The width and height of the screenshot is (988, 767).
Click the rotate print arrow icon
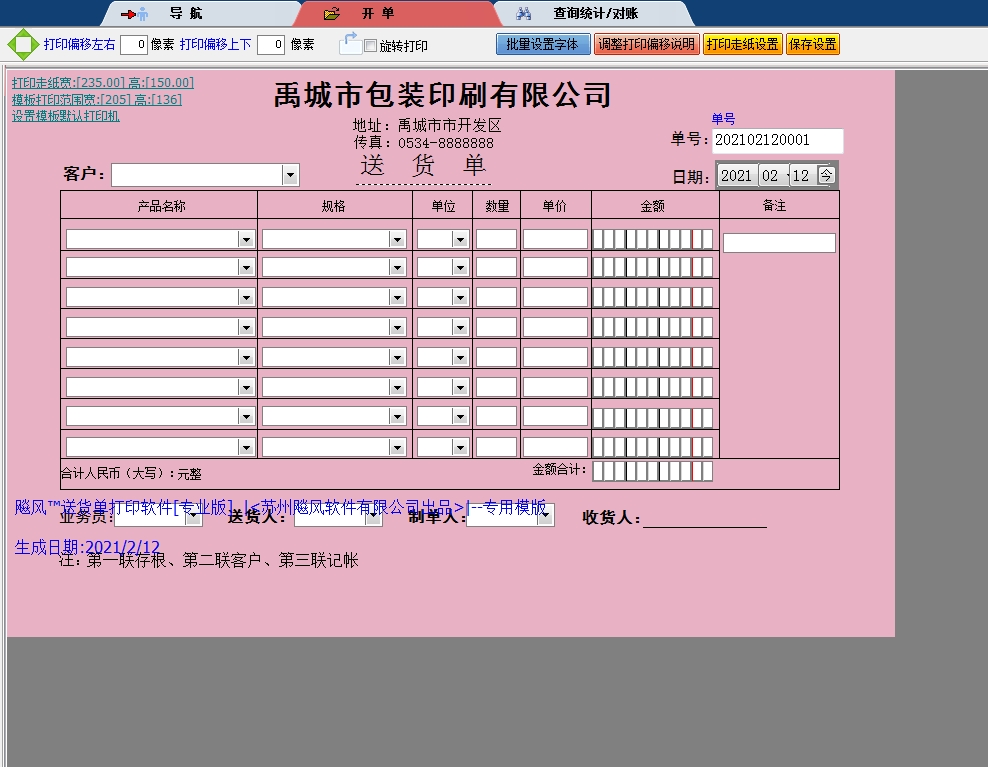pyautogui.click(x=350, y=43)
